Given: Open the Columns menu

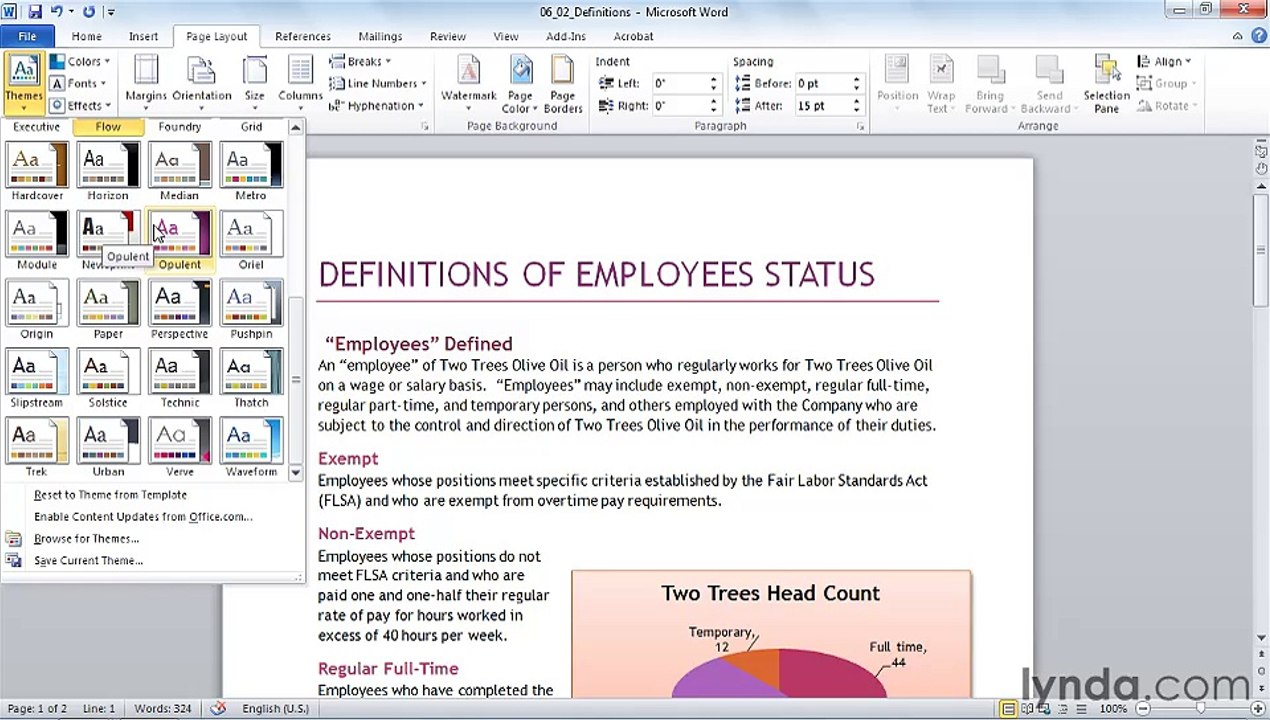Looking at the screenshot, I should (300, 82).
